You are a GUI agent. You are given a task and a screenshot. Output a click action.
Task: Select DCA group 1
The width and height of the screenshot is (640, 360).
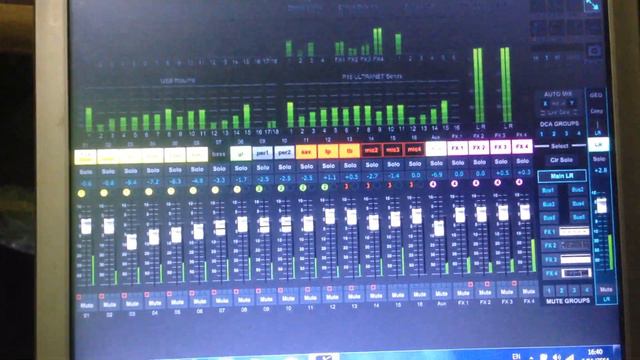pyautogui.click(x=542, y=134)
